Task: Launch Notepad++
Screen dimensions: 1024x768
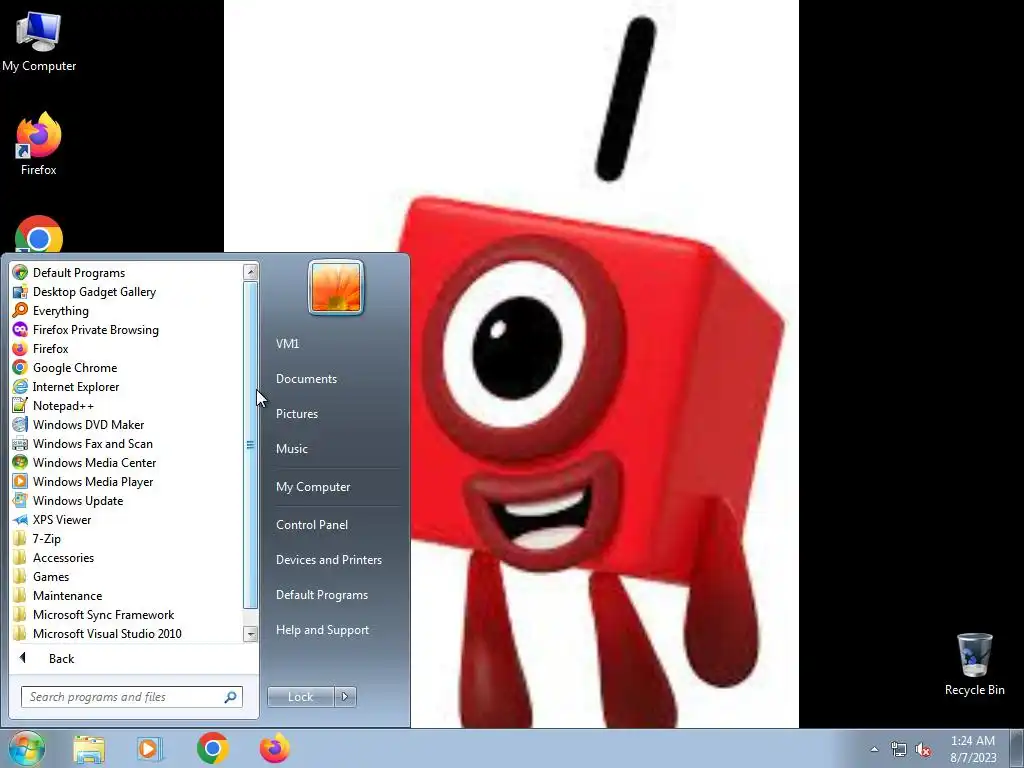Action: (x=127, y=406)
